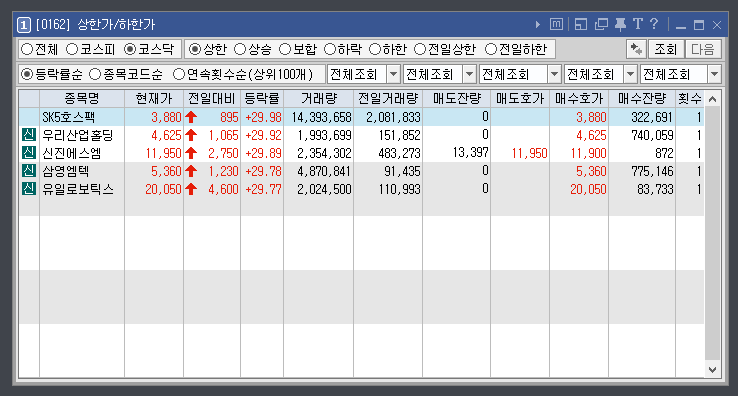Click the 전일대비 column header
The image size is (738, 396).
tap(212, 98)
